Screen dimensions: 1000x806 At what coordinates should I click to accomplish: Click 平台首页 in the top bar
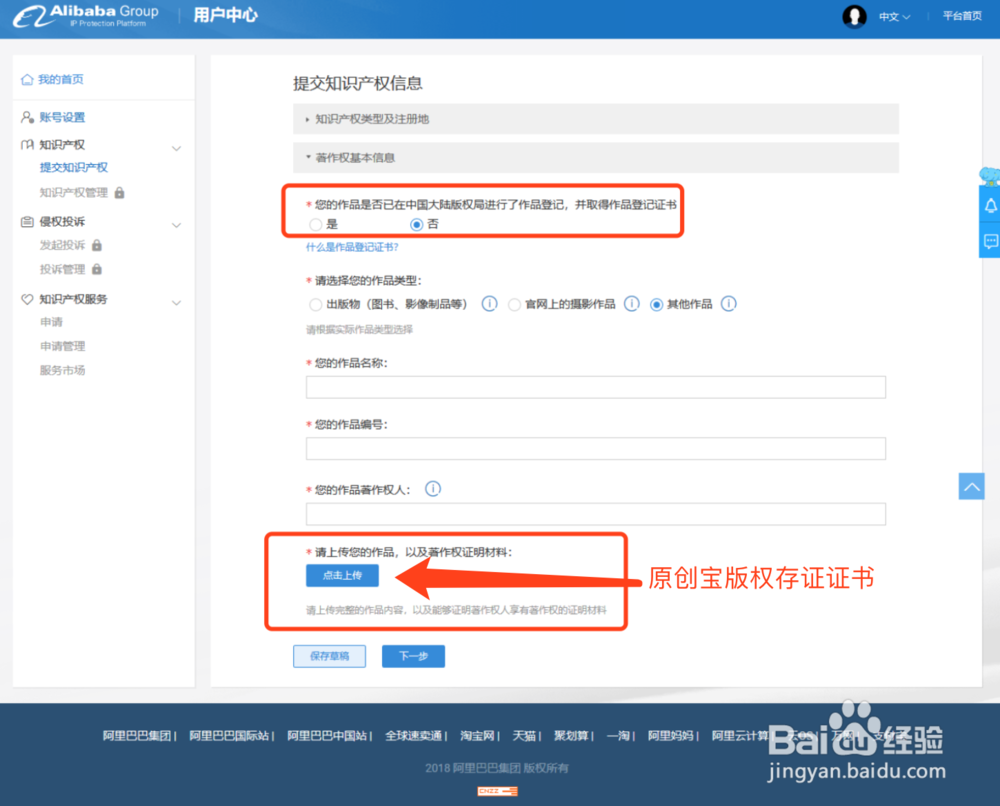tap(961, 16)
